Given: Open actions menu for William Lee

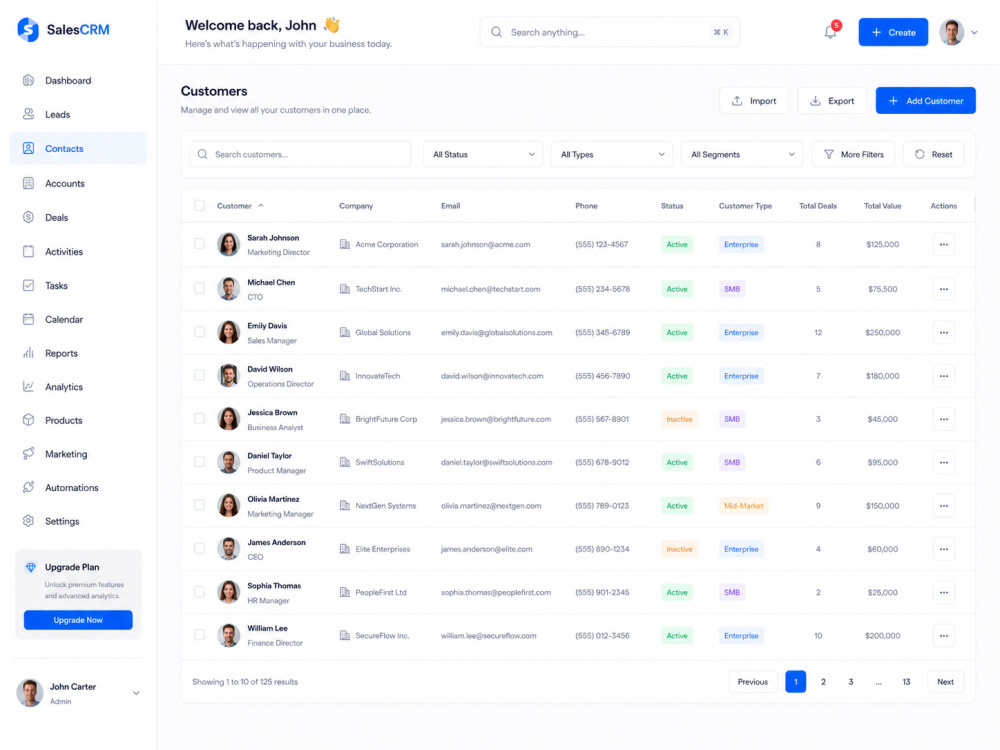Looking at the screenshot, I should click(943, 636).
